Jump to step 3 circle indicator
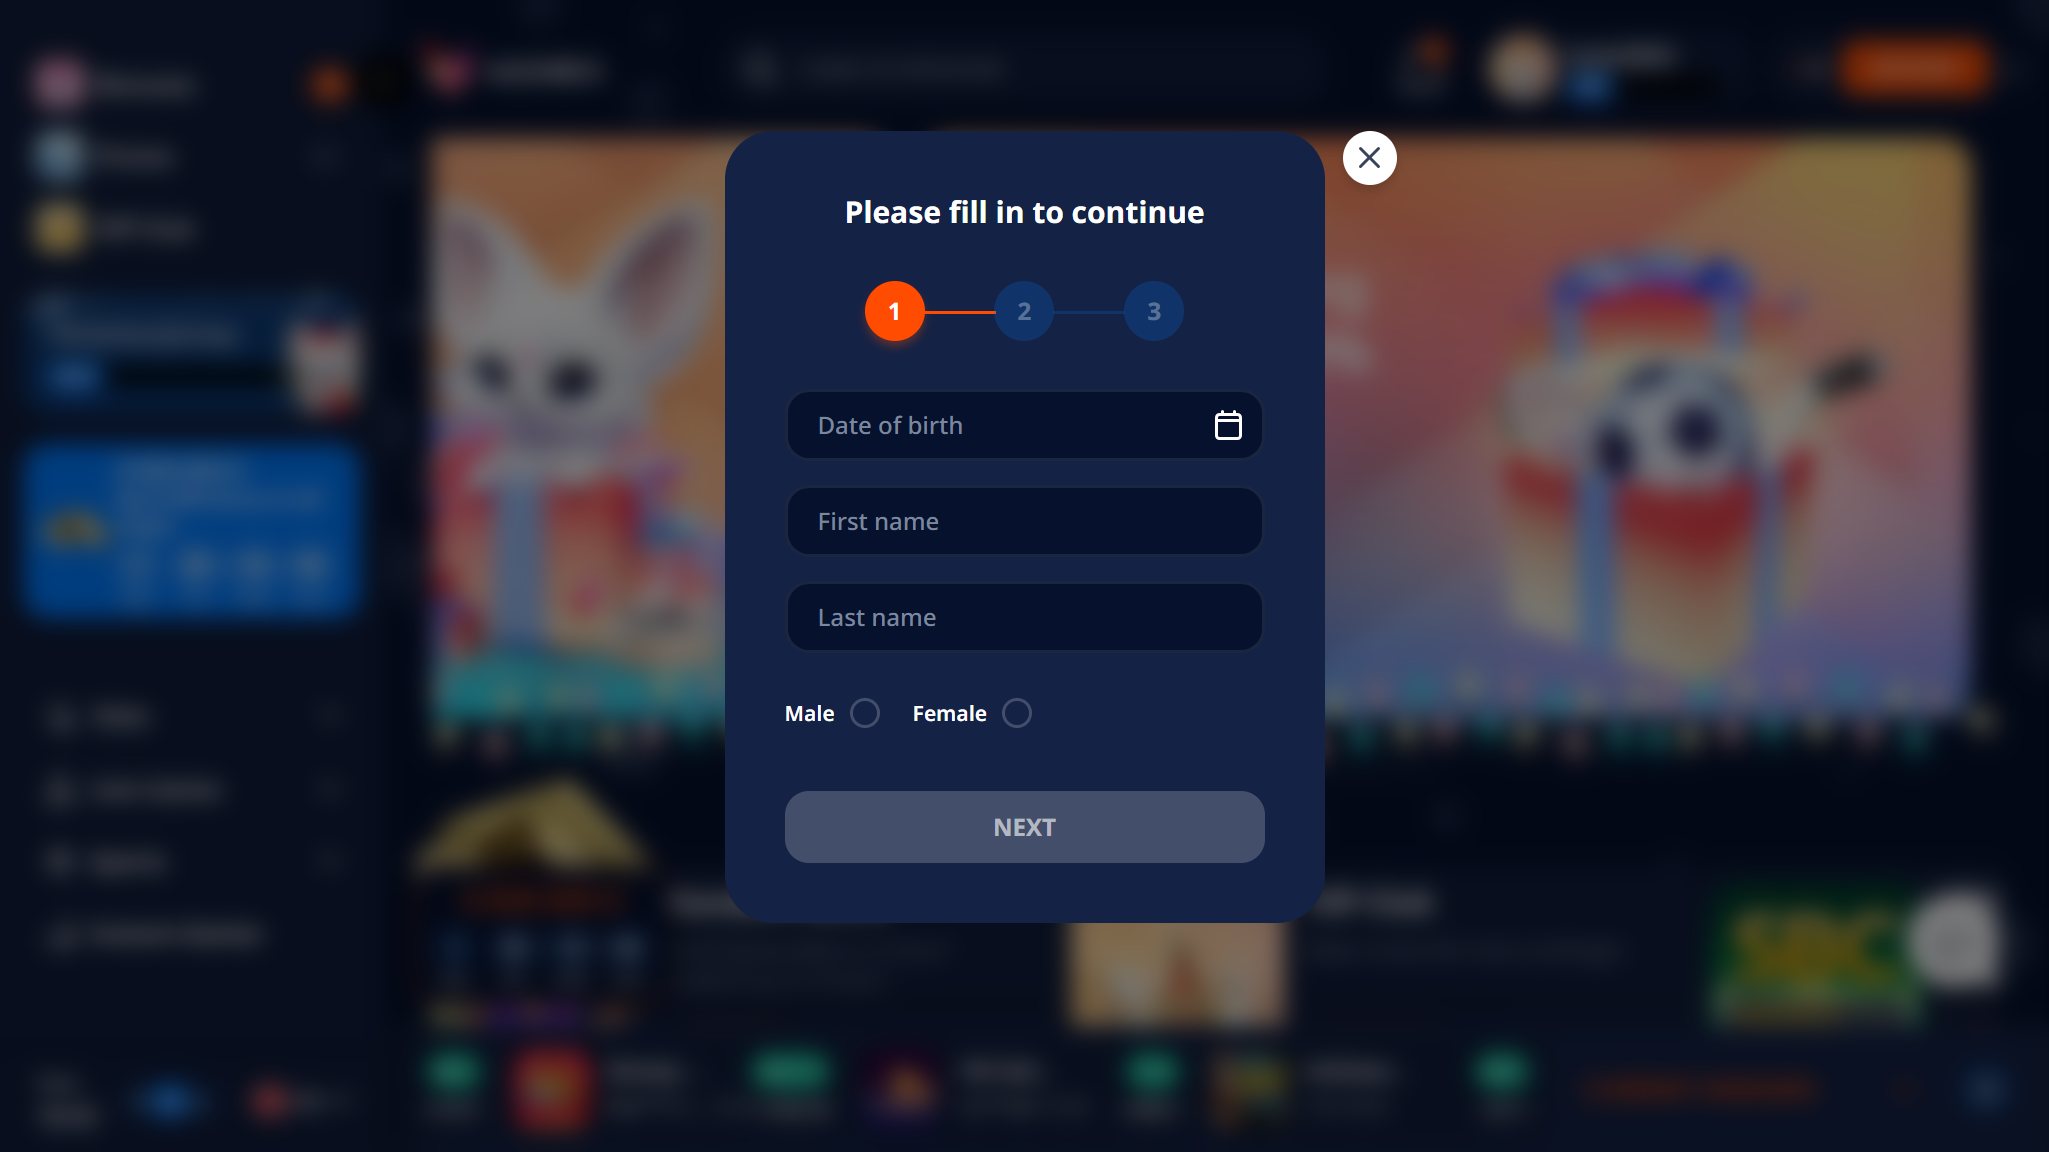The height and width of the screenshot is (1152, 2049). (1153, 311)
